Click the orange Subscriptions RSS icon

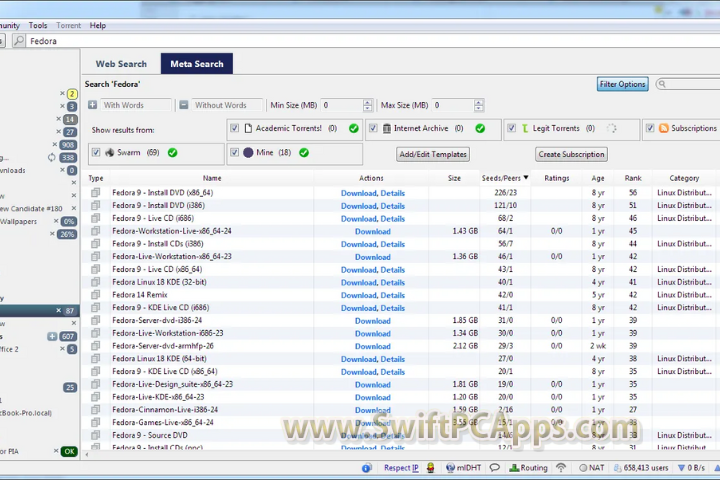tap(664, 128)
